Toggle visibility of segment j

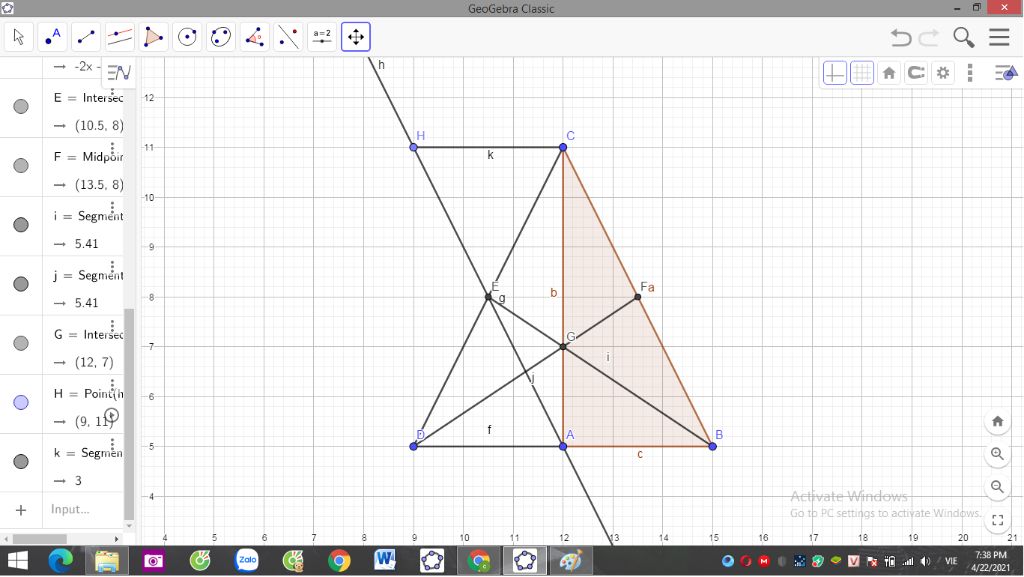point(21,284)
